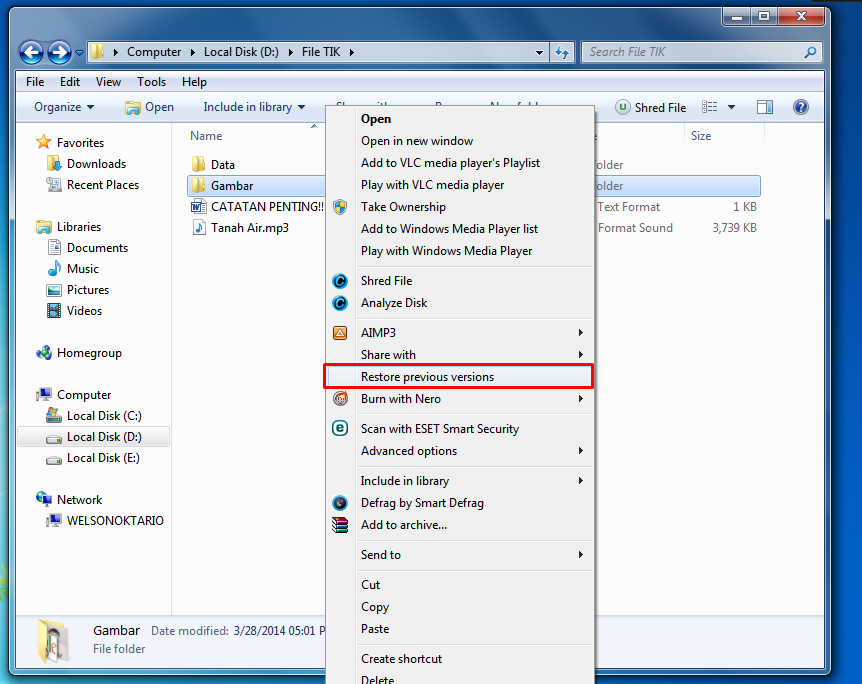The image size is (862, 684).
Task: Open the Tools menu
Action: 151,82
